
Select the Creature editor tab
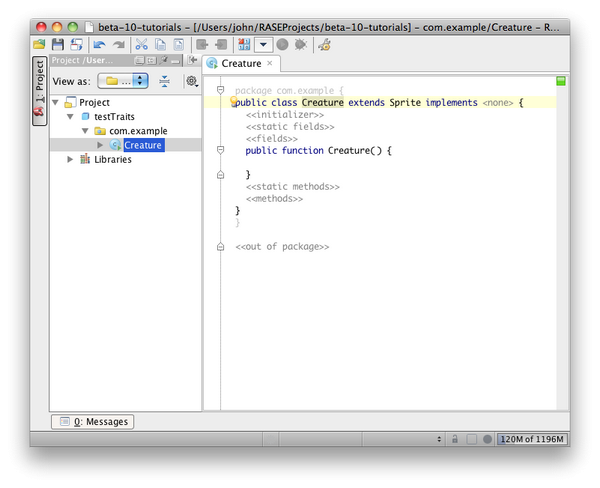[x=239, y=64]
